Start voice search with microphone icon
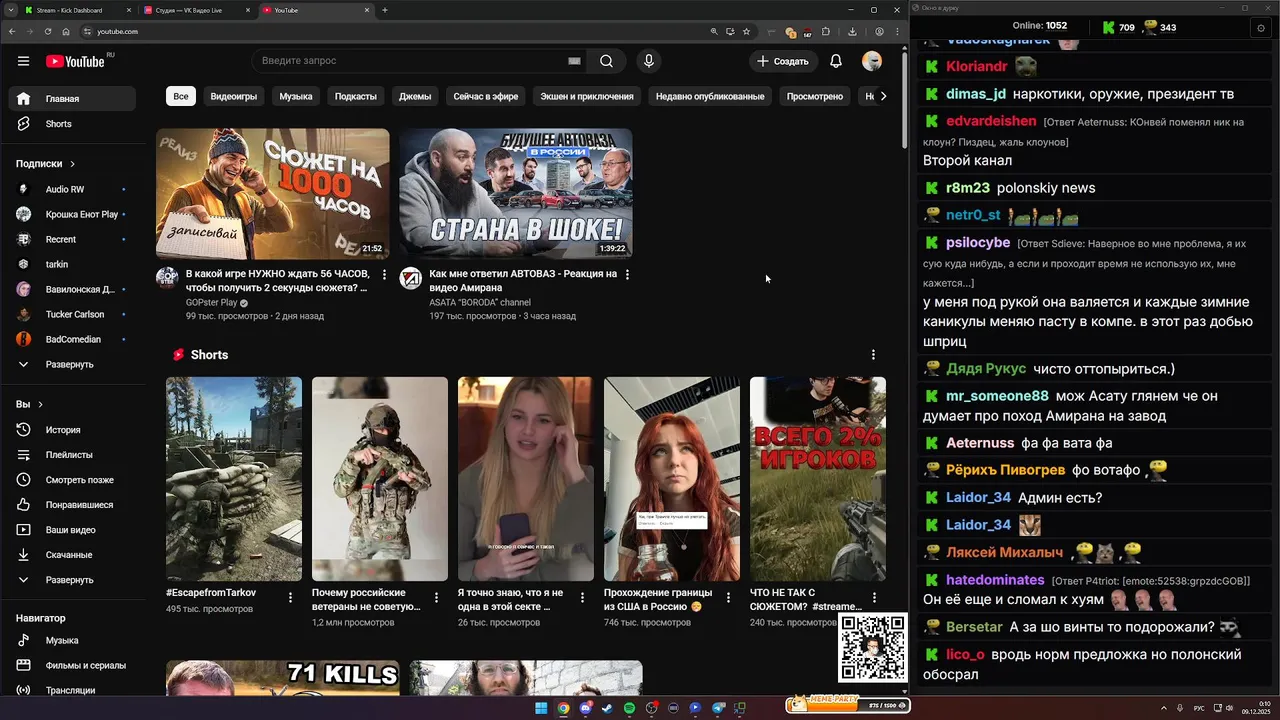This screenshot has height=720, width=1280. [x=649, y=61]
